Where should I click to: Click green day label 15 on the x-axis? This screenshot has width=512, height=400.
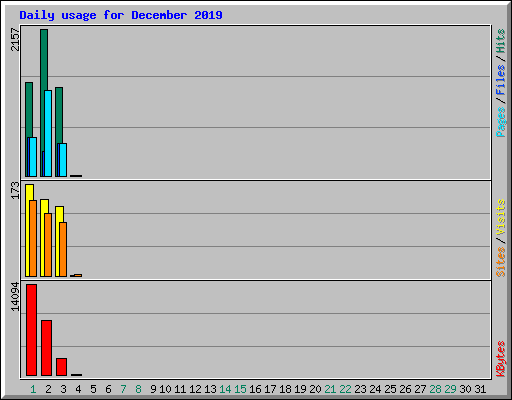click(240, 389)
